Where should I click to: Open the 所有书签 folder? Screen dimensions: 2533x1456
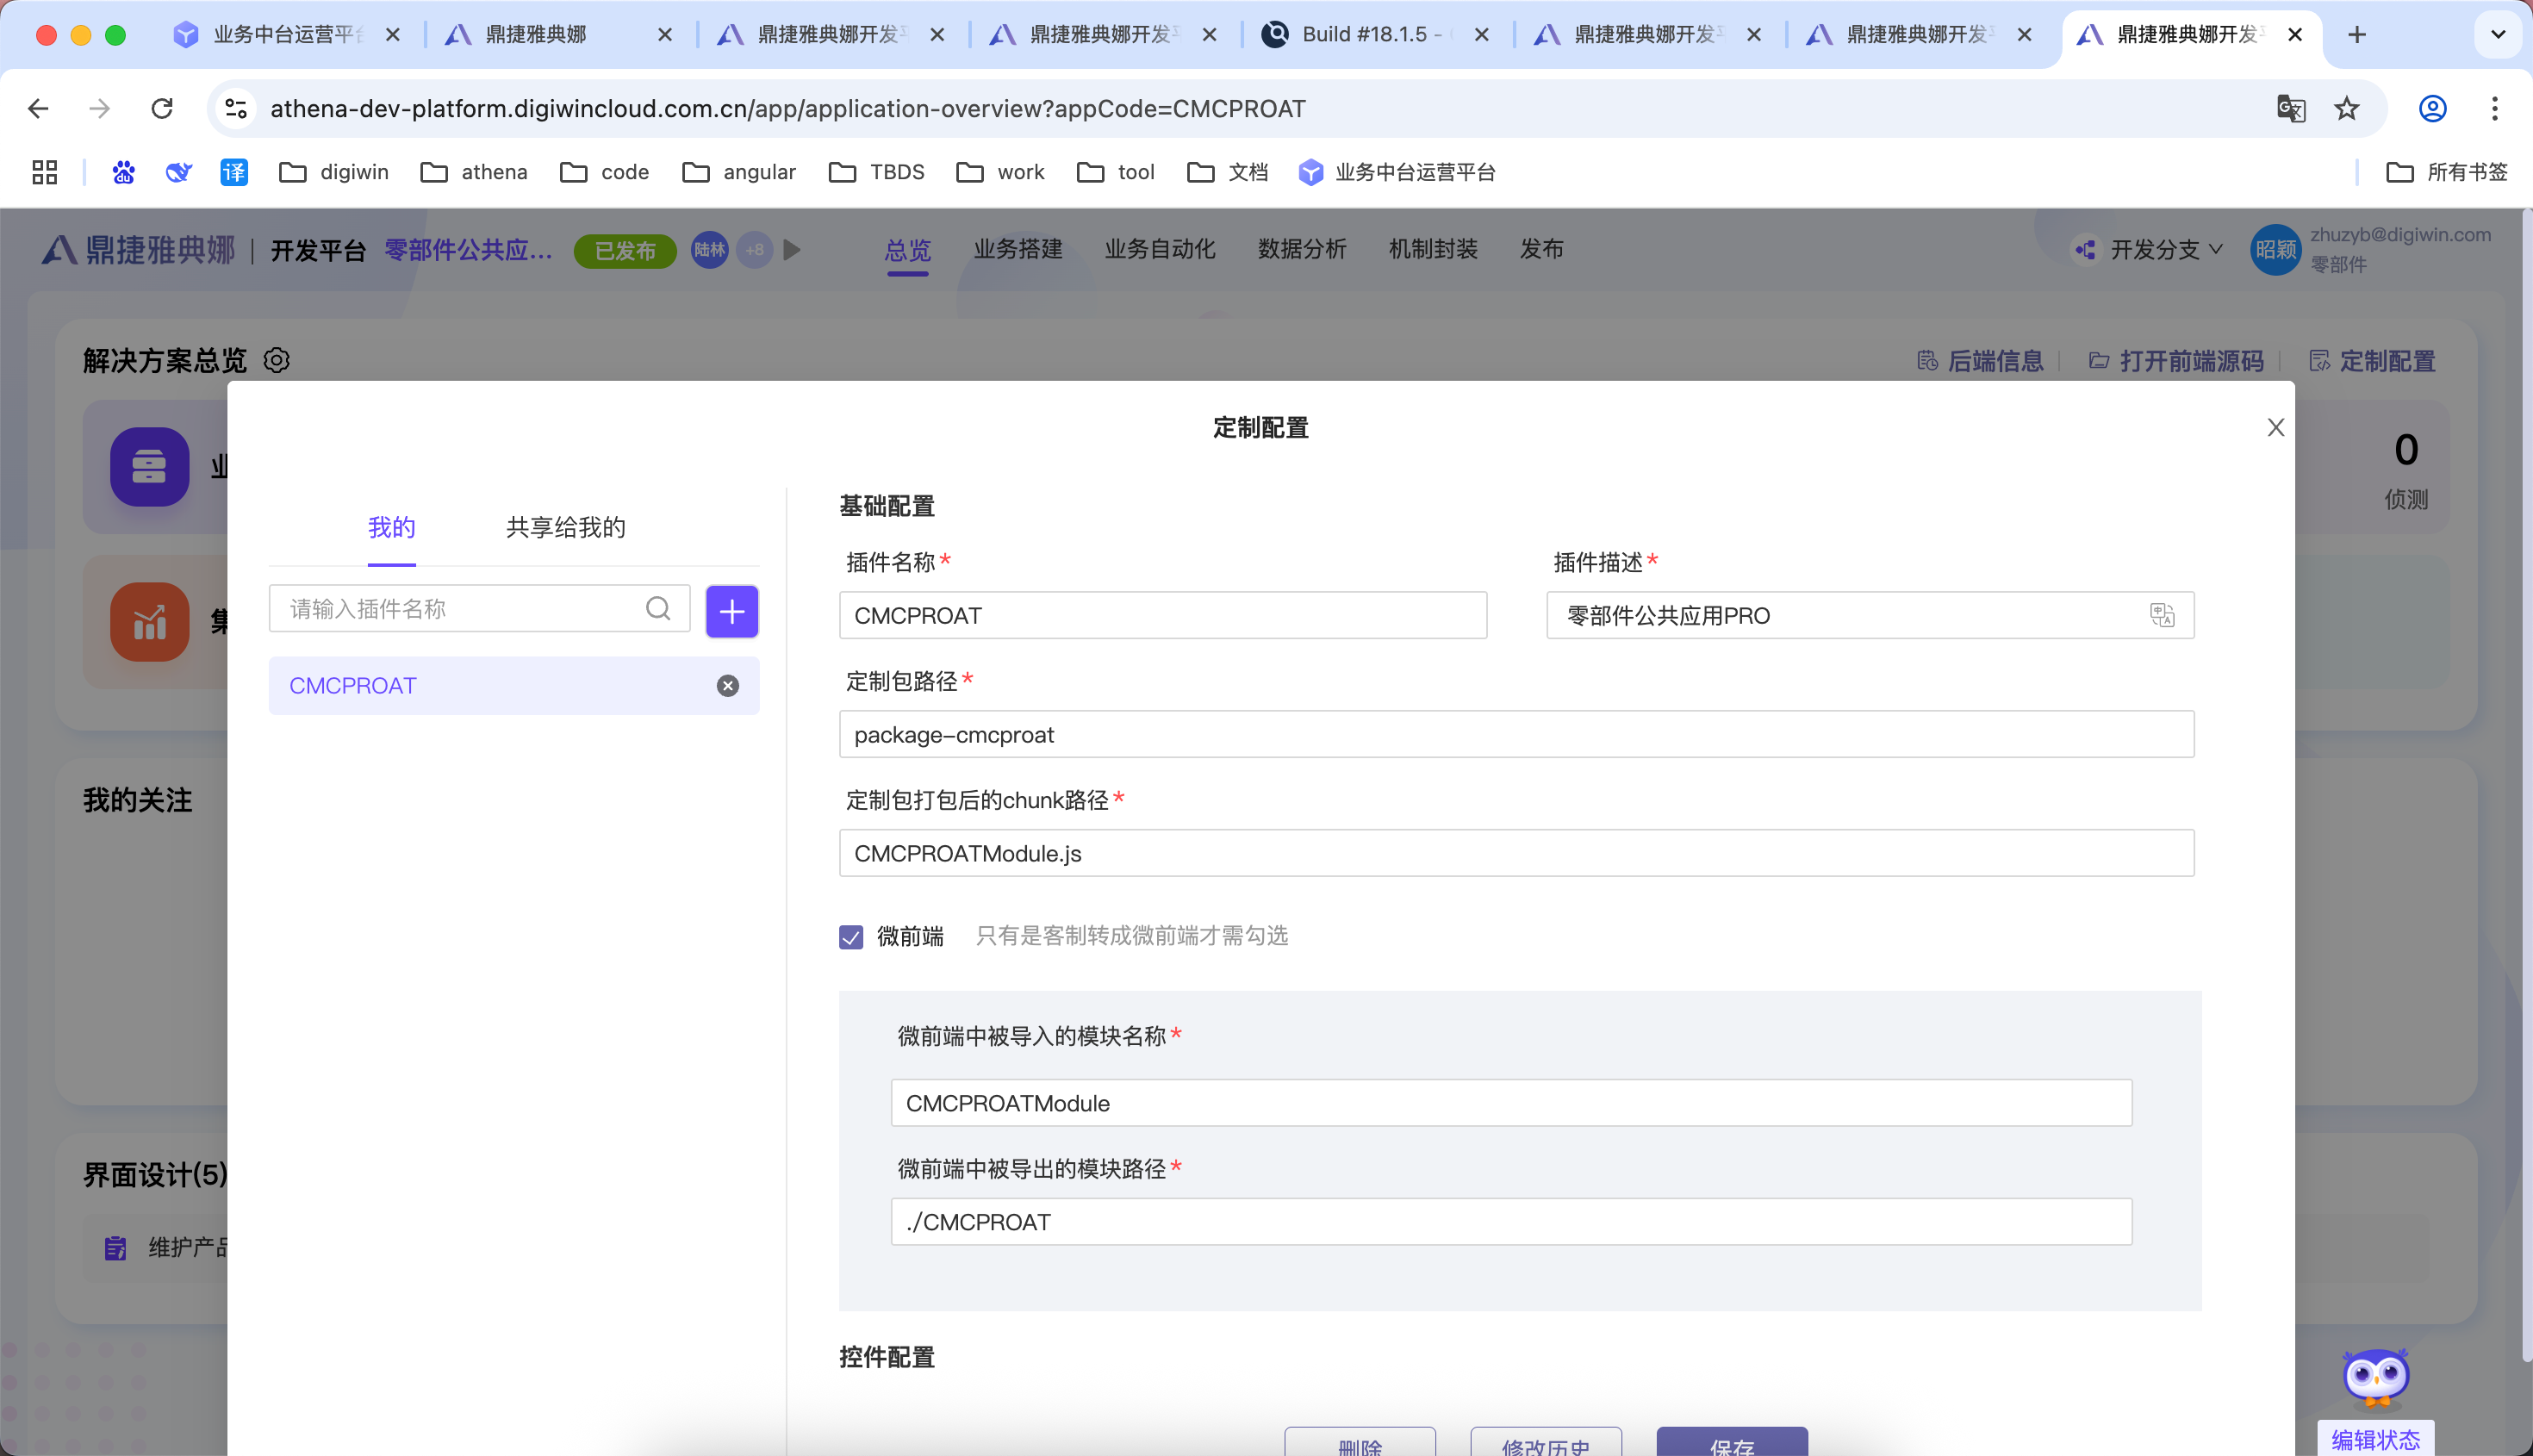click(2447, 172)
